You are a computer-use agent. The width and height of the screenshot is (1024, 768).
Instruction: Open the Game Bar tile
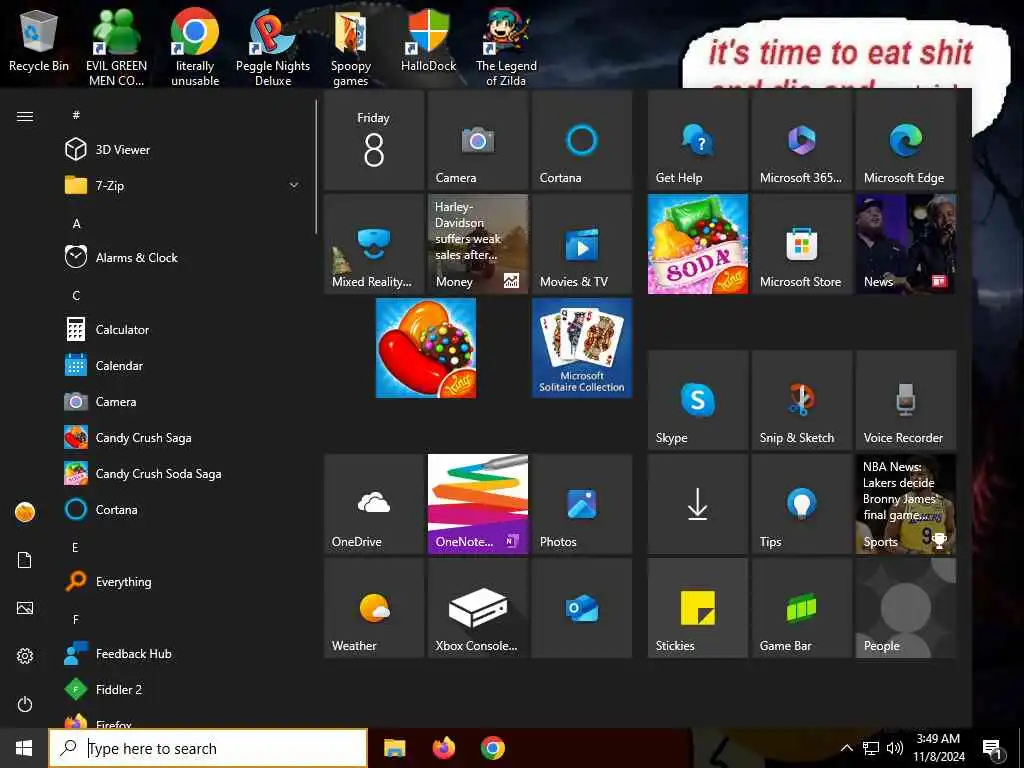pyautogui.click(x=801, y=607)
